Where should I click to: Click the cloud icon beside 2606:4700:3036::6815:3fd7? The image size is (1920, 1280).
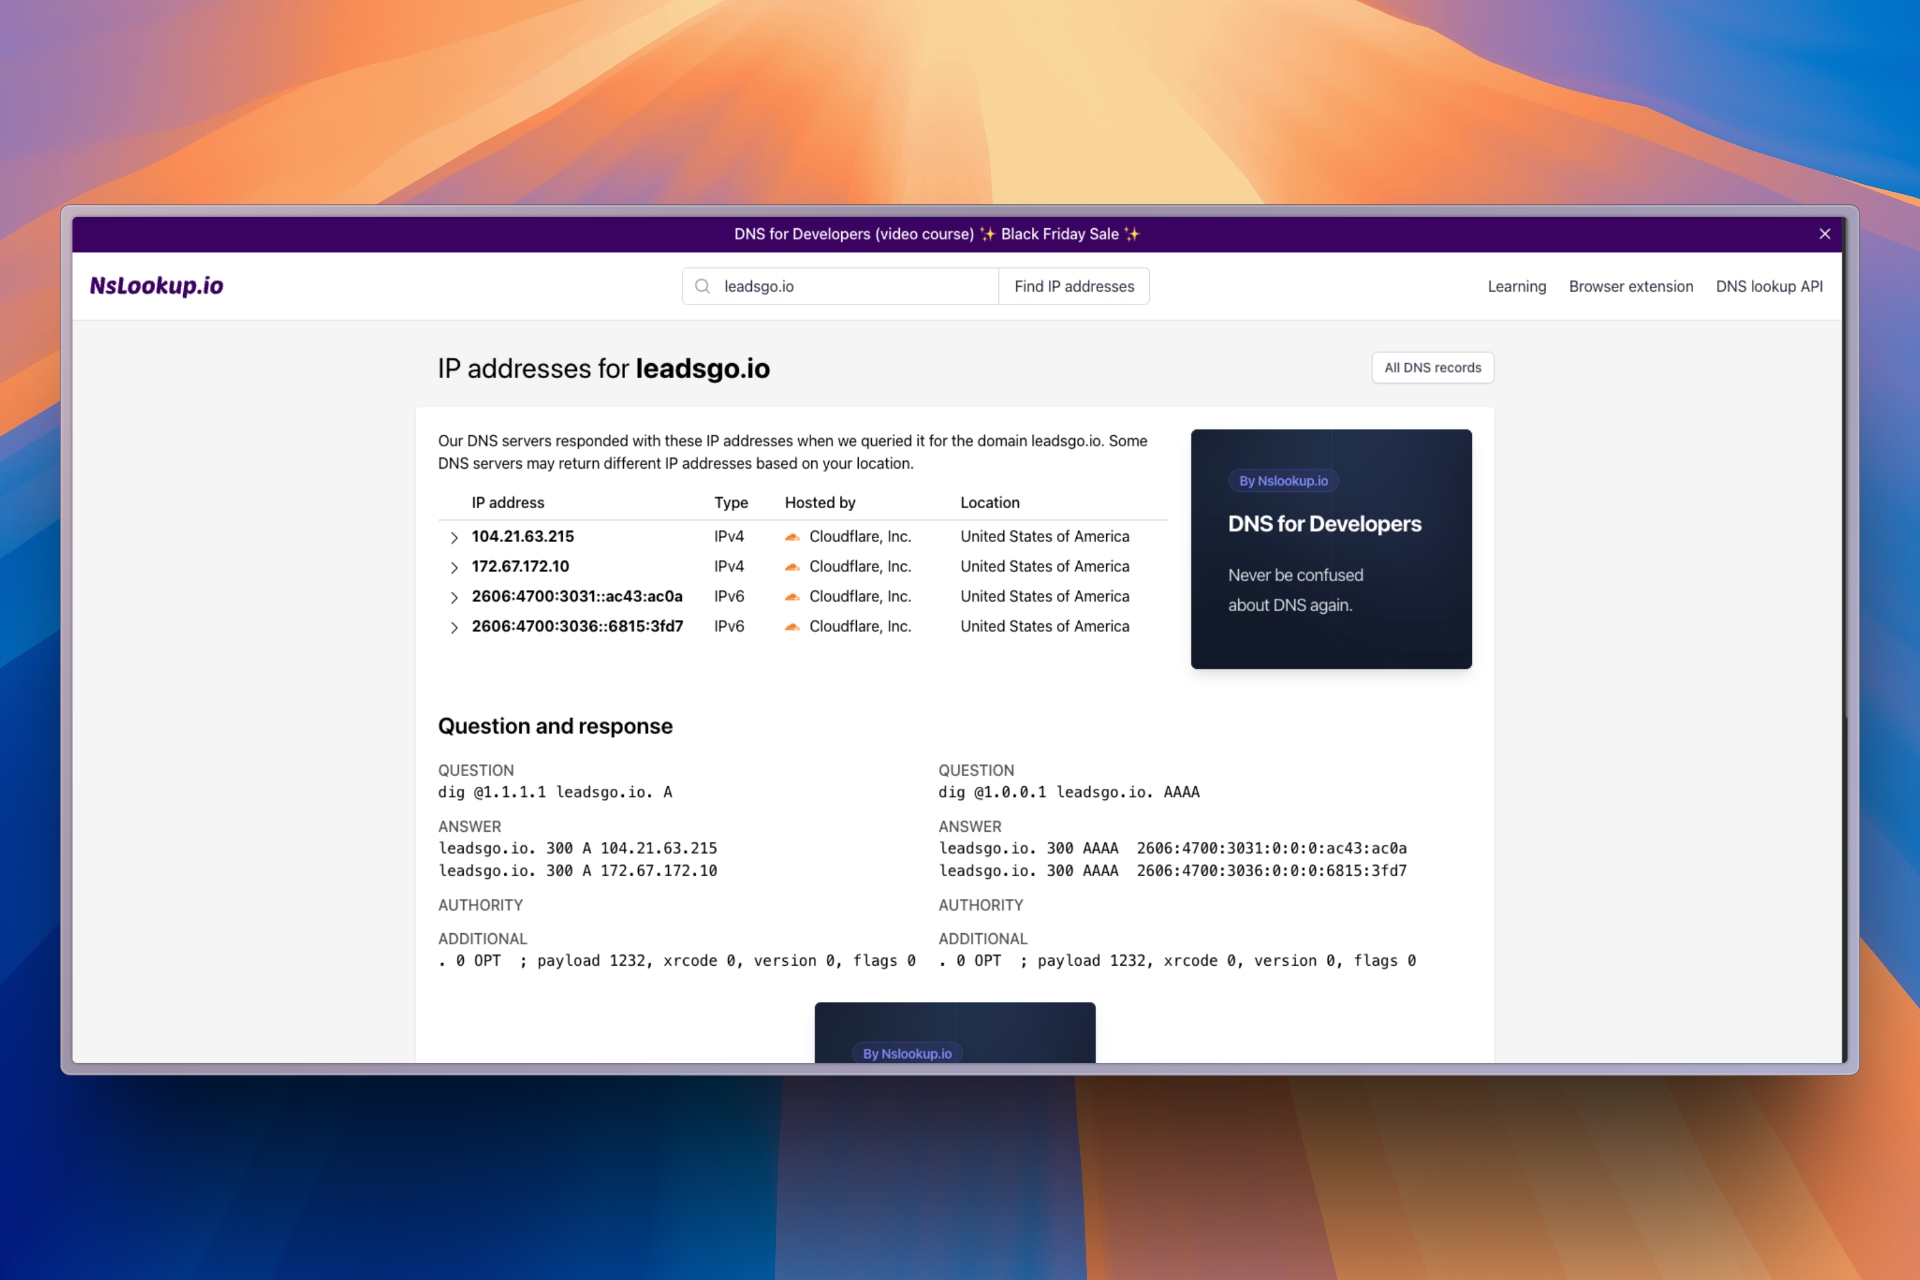[792, 626]
